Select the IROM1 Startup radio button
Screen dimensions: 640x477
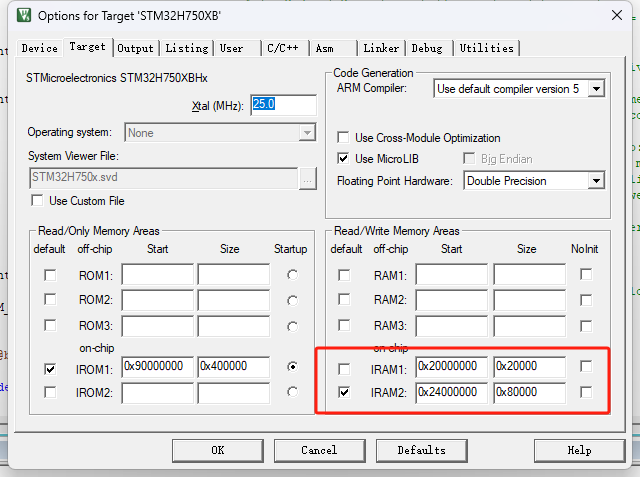click(292, 366)
